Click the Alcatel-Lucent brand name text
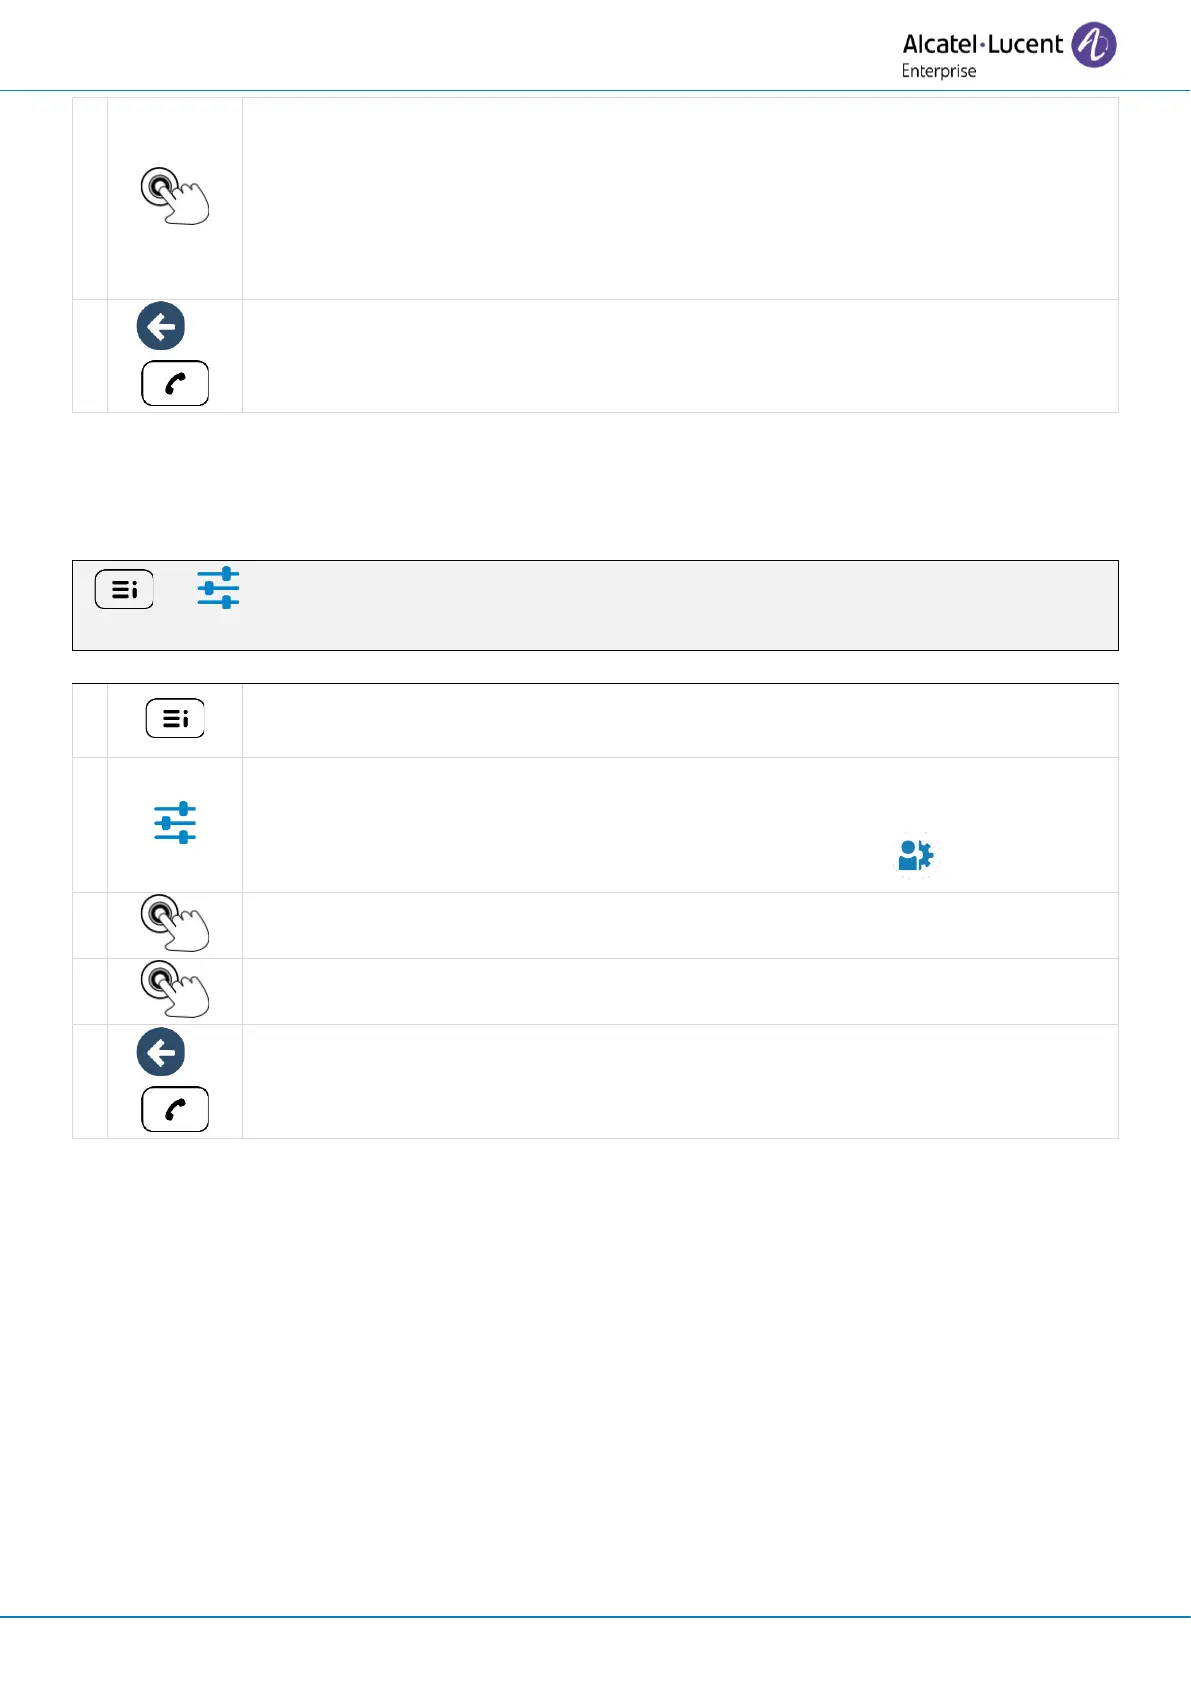This screenshot has width=1191, height=1684. tap(982, 44)
